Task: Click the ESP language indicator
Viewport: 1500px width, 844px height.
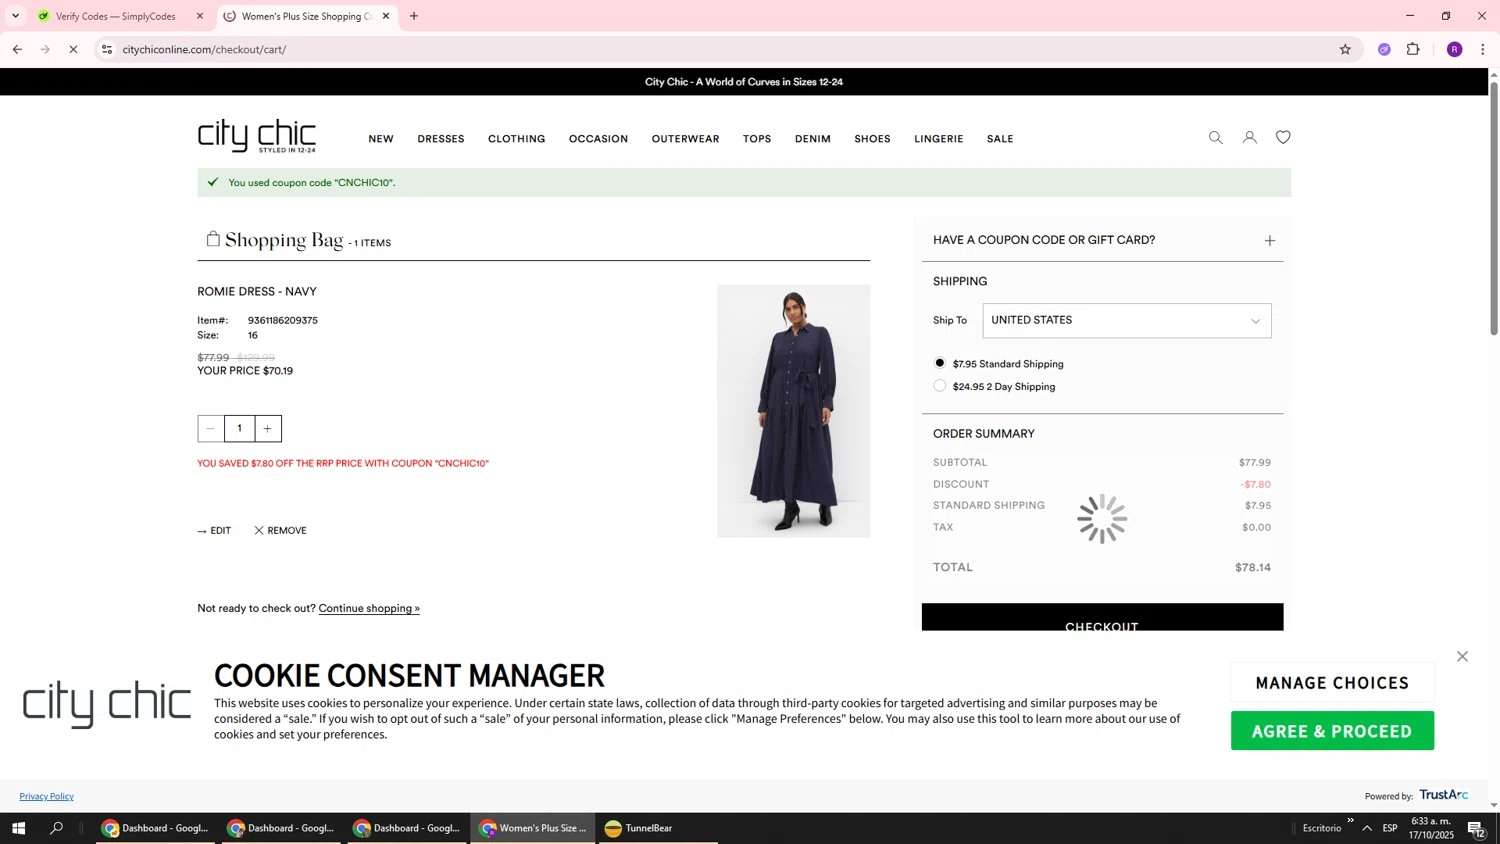Action: (x=1390, y=829)
